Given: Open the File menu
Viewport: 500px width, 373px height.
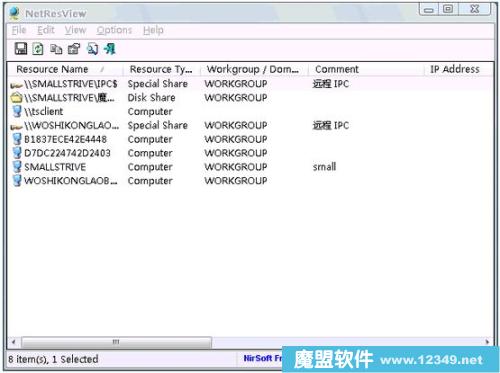Looking at the screenshot, I should 19,30.
